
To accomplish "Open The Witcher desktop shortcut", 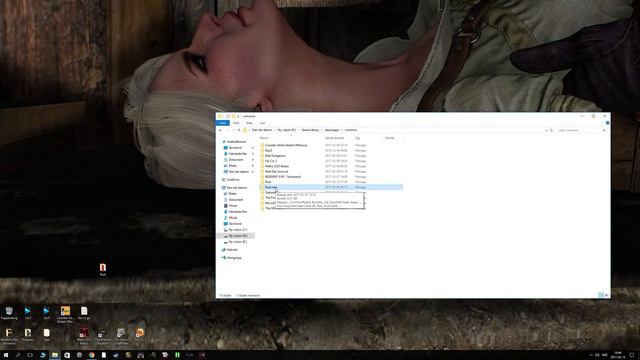I will (102, 336).
